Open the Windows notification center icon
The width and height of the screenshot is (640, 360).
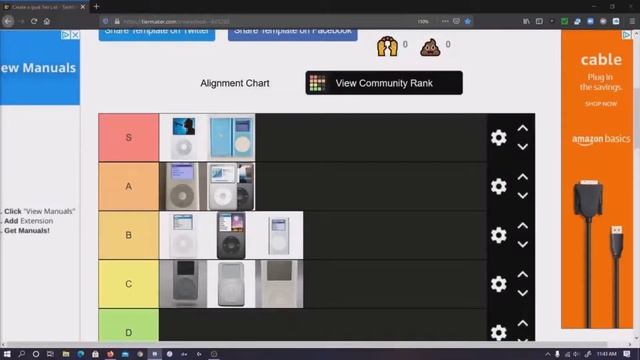click(627, 354)
